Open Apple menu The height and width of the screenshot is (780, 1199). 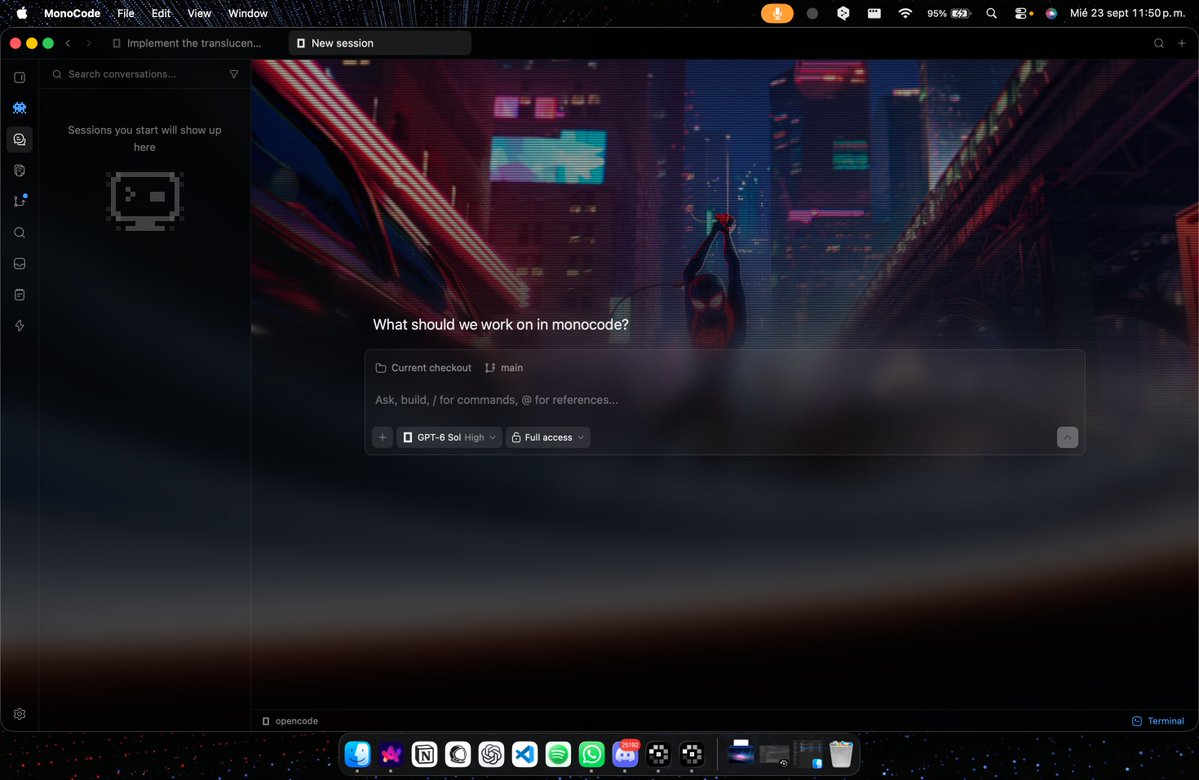(22, 13)
